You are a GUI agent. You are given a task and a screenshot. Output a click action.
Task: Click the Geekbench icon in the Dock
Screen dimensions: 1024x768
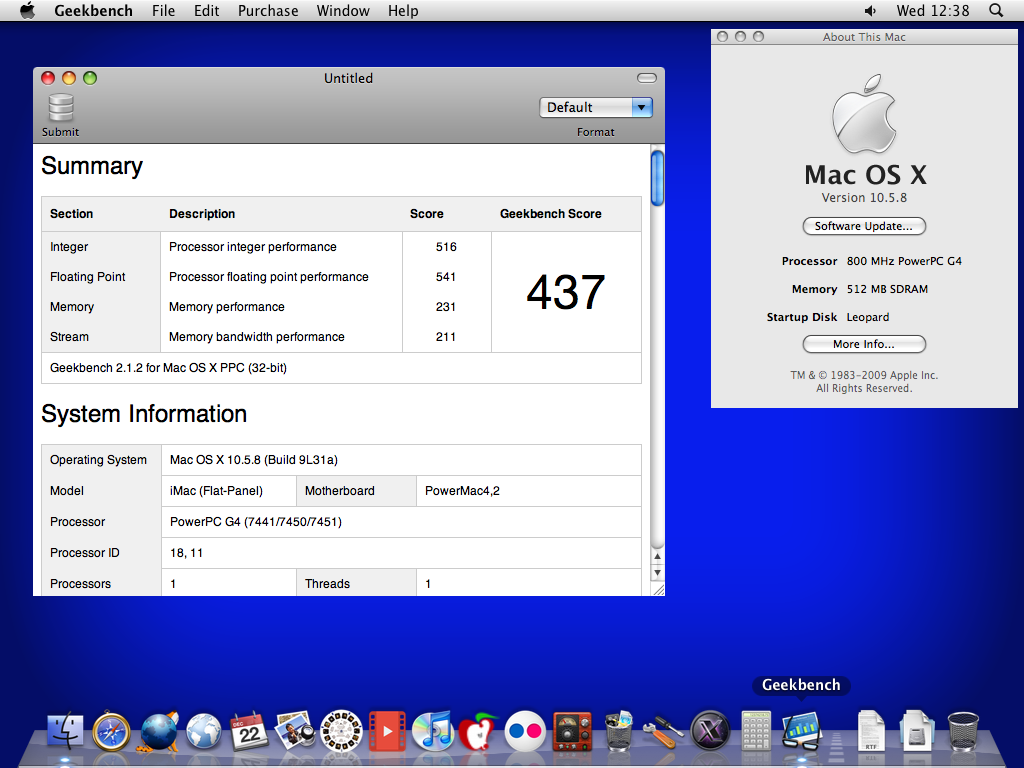tap(801, 730)
